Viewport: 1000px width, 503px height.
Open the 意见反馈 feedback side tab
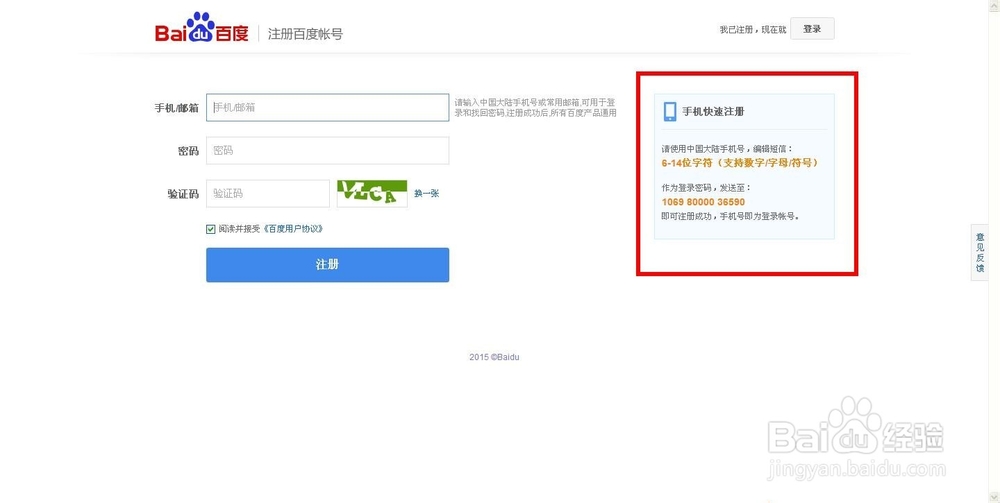pyautogui.click(x=980, y=252)
